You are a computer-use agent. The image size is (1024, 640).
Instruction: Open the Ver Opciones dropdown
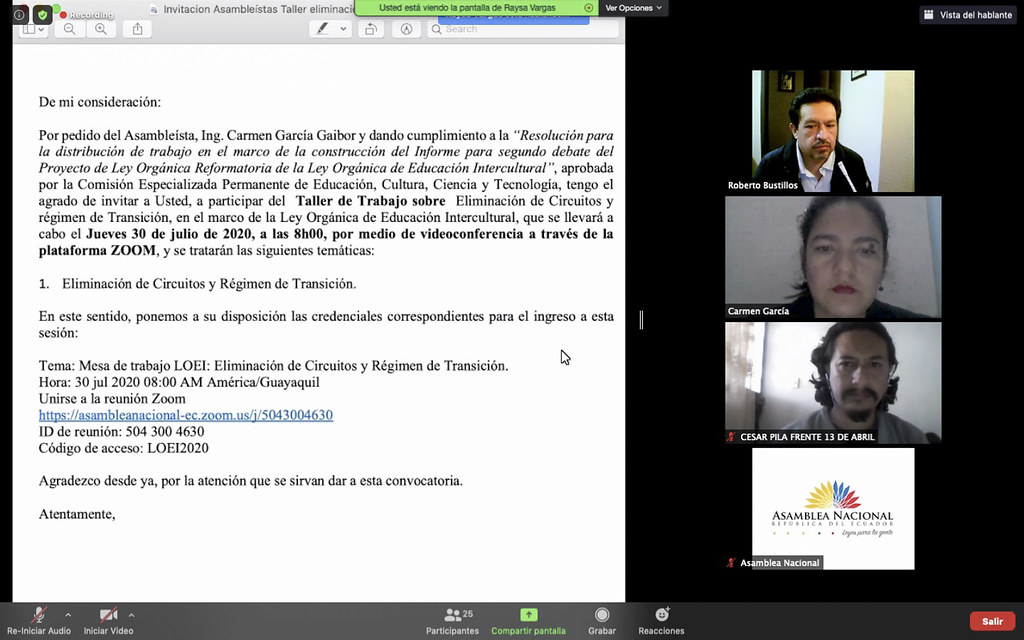click(634, 8)
